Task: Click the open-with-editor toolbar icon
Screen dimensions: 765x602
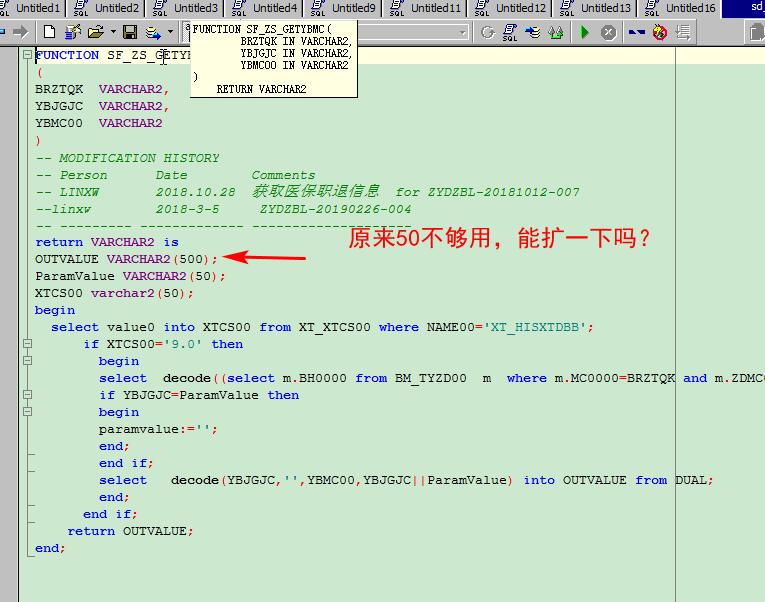Action: pos(73,32)
